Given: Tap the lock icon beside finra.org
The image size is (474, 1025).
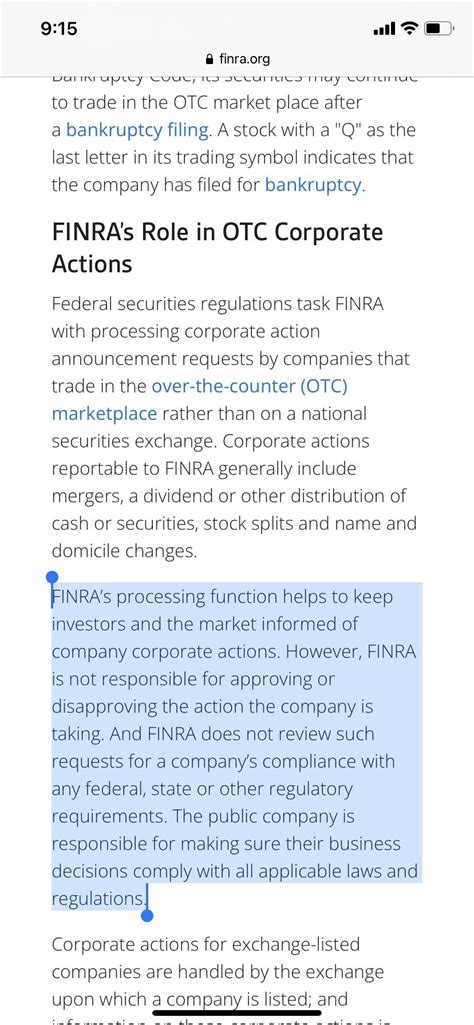Looking at the screenshot, I should click(209, 59).
